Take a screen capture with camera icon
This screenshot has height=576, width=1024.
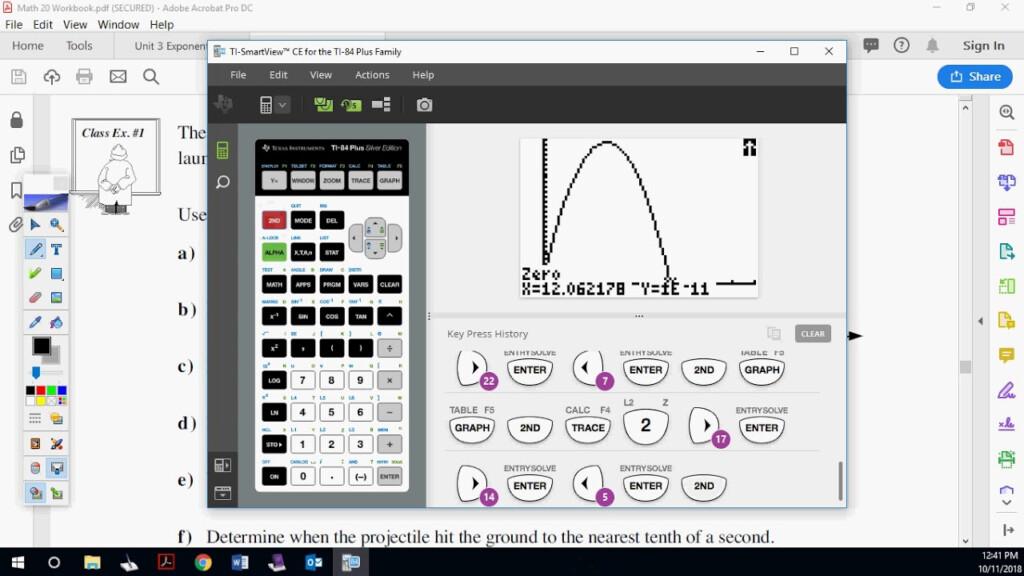424,105
